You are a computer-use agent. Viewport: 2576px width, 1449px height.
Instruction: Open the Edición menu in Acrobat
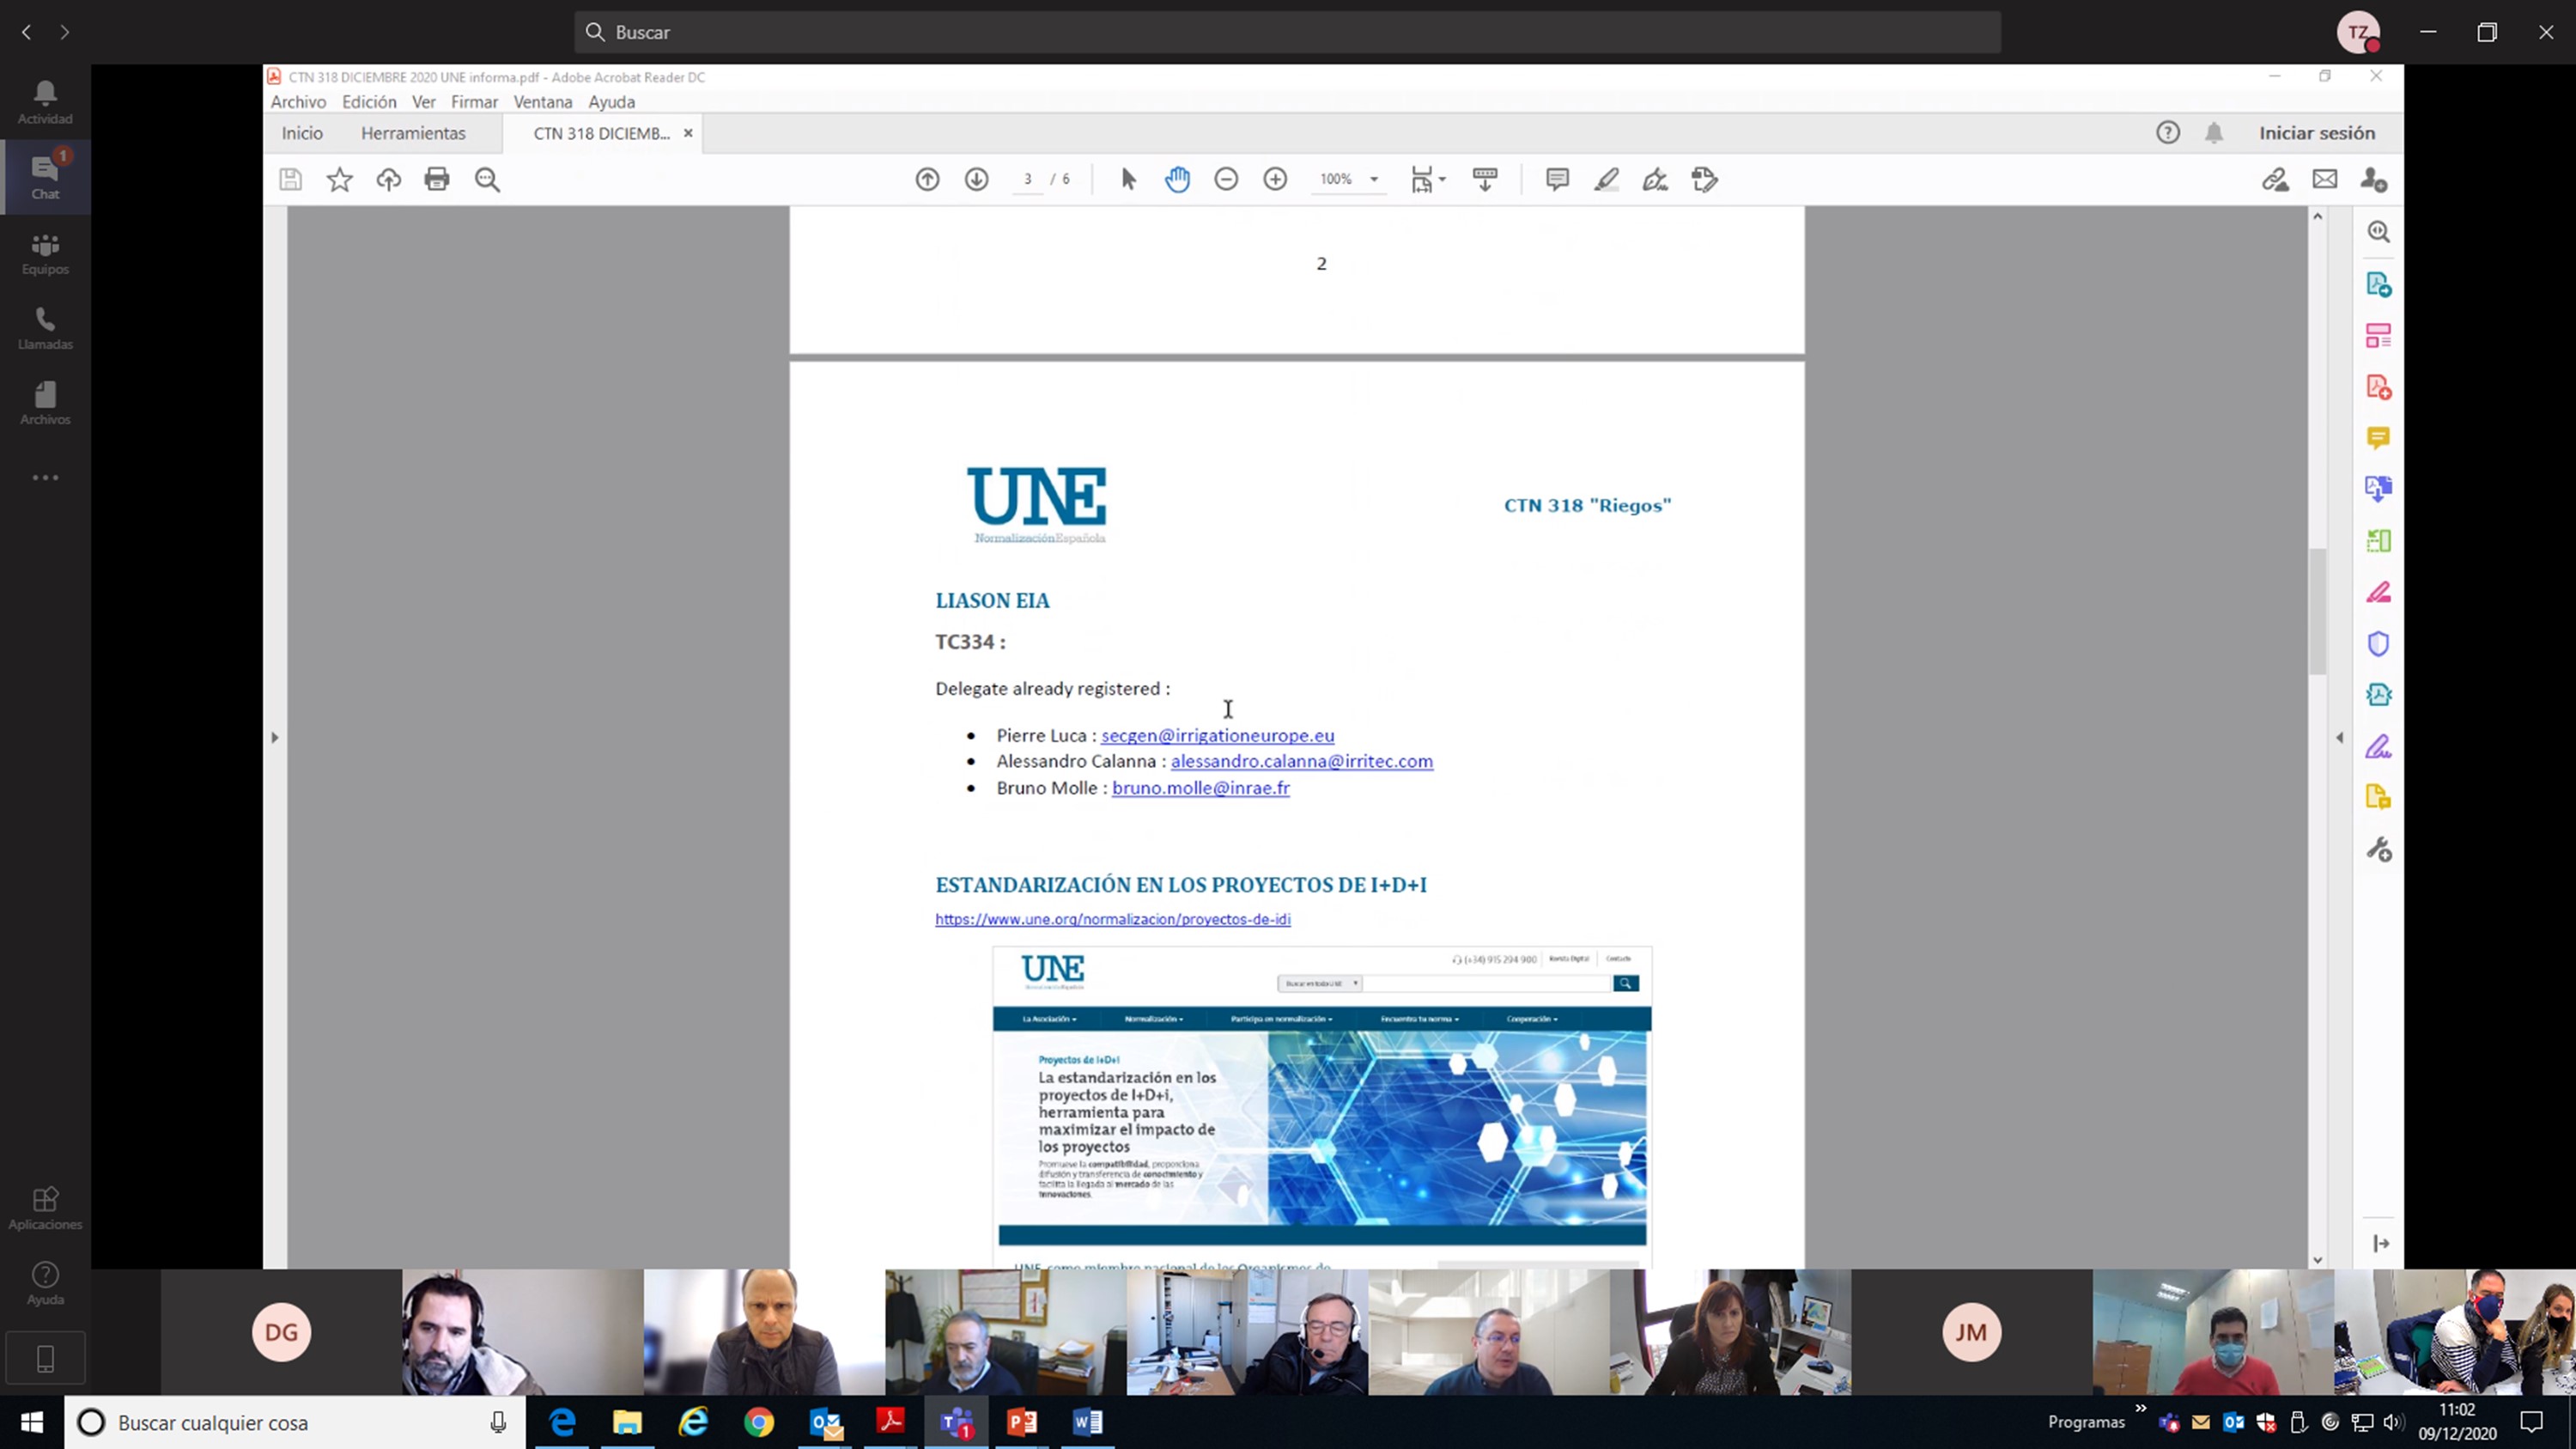click(x=369, y=102)
